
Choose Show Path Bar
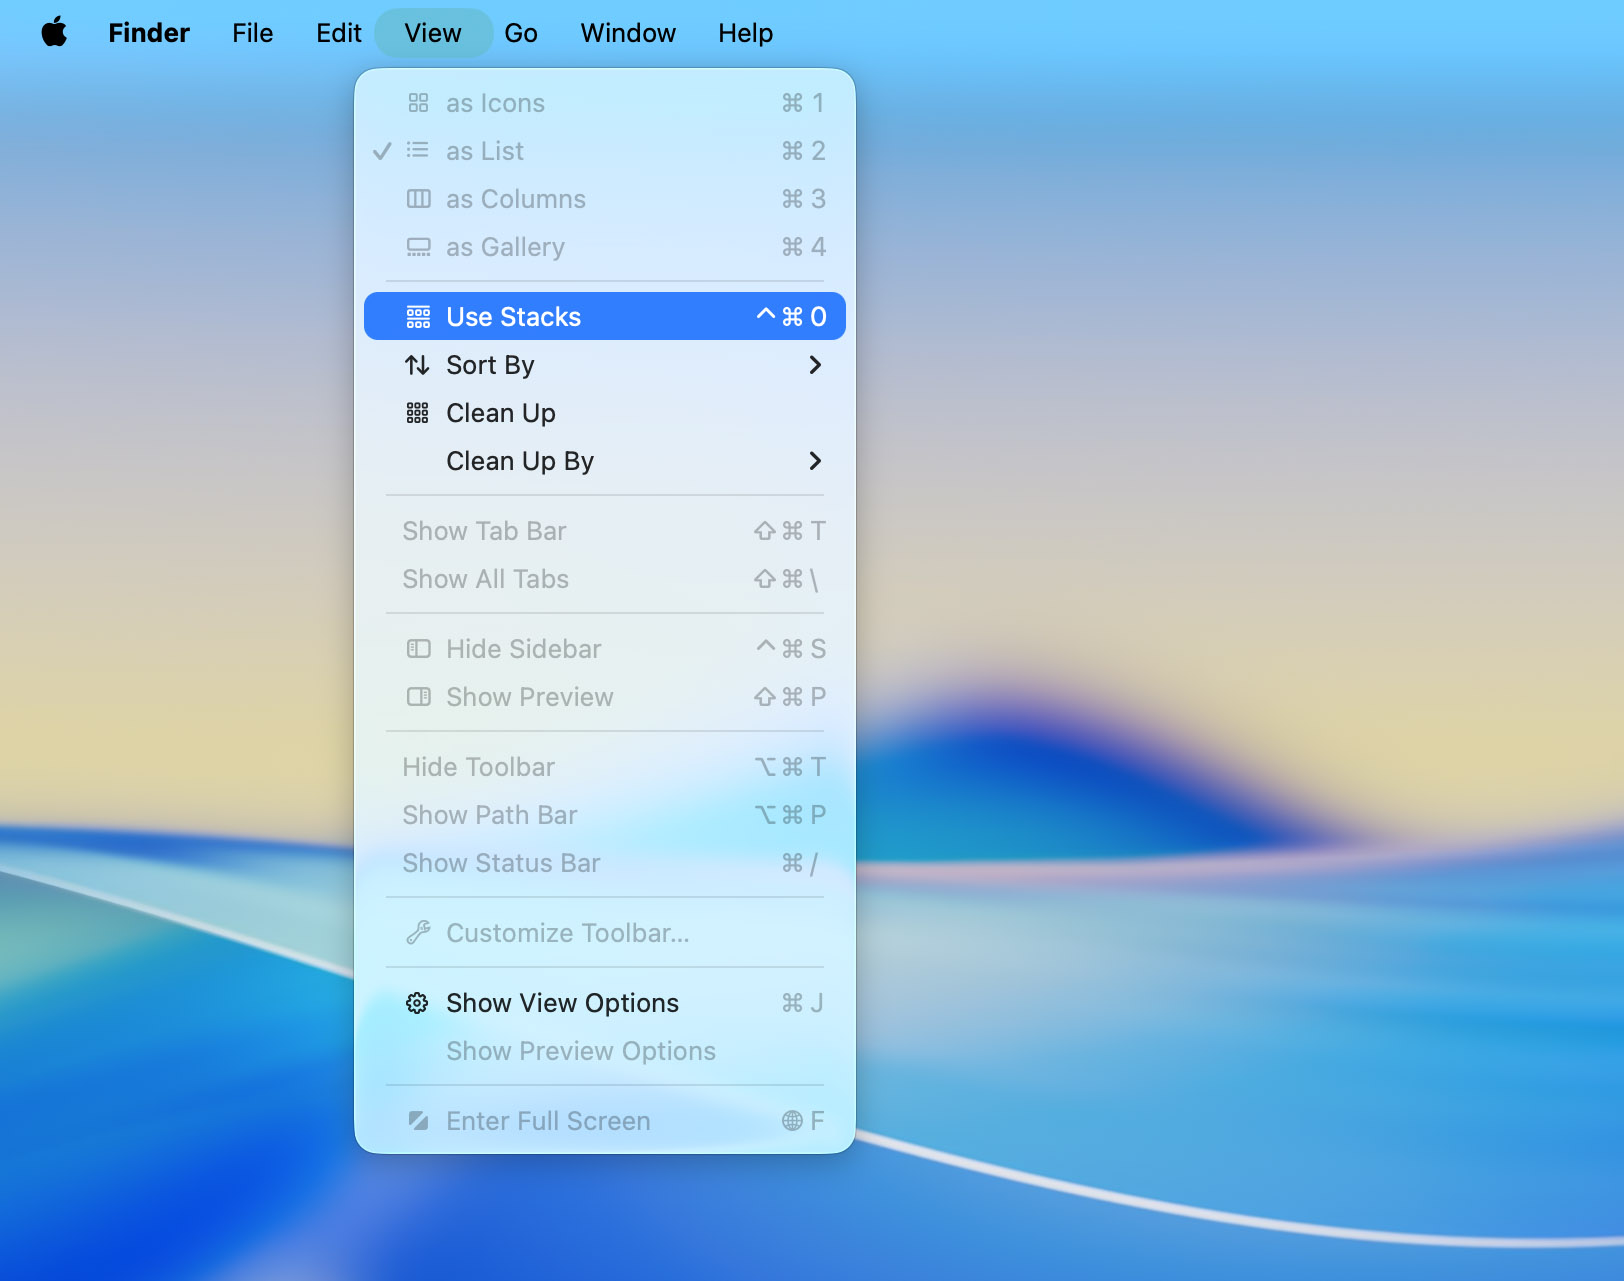click(489, 815)
